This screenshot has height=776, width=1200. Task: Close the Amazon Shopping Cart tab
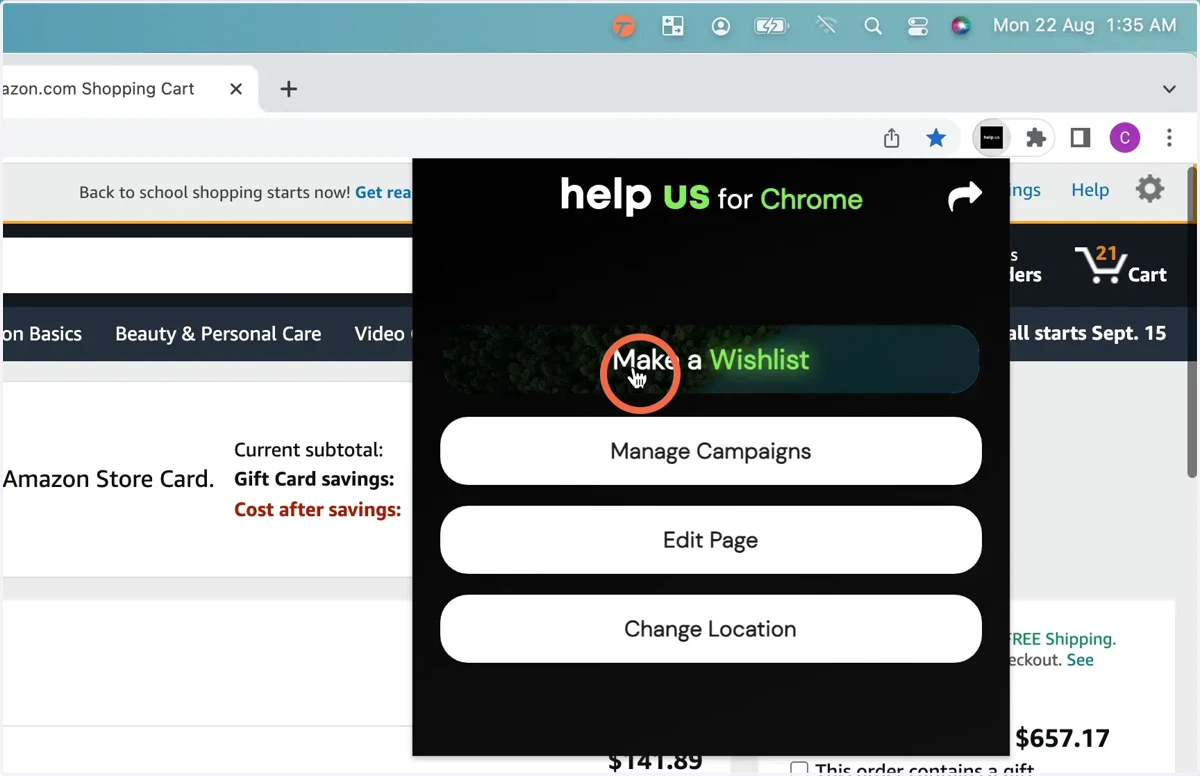(236, 89)
